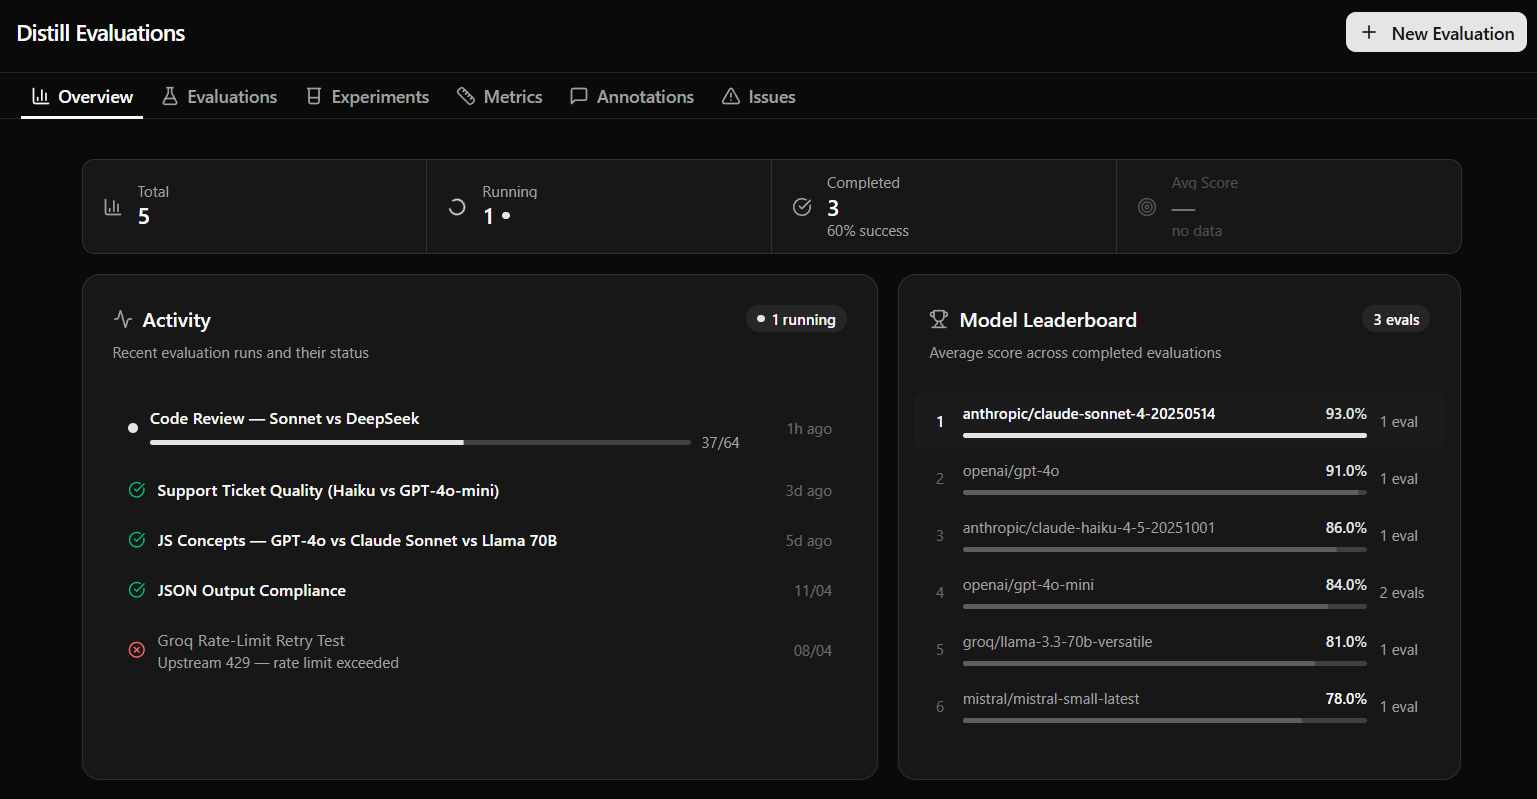Click the '3 evals' badge on Model Leaderboard
1537x799 pixels.
tap(1396, 319)
